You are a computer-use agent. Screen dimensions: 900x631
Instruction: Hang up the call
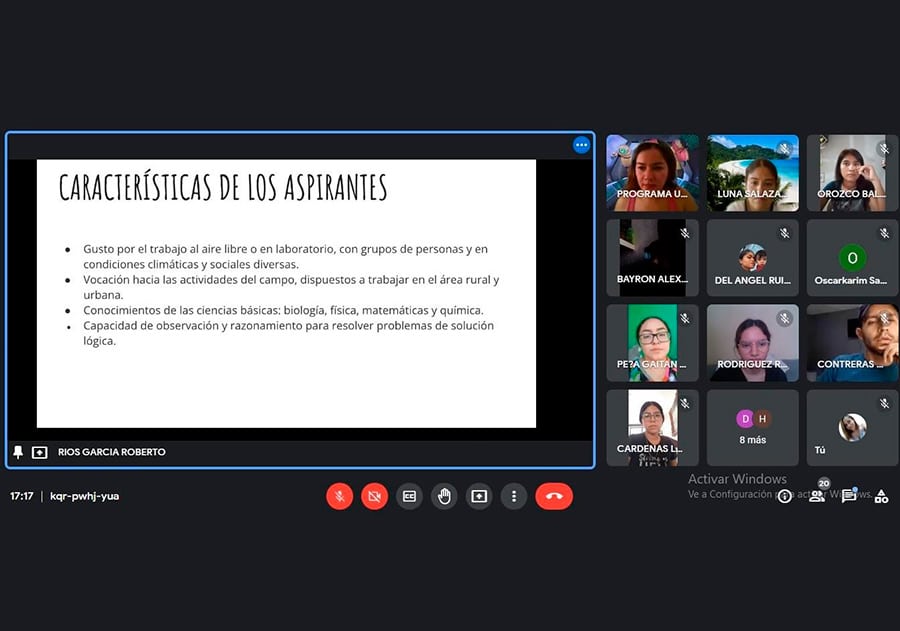point(554,496)
